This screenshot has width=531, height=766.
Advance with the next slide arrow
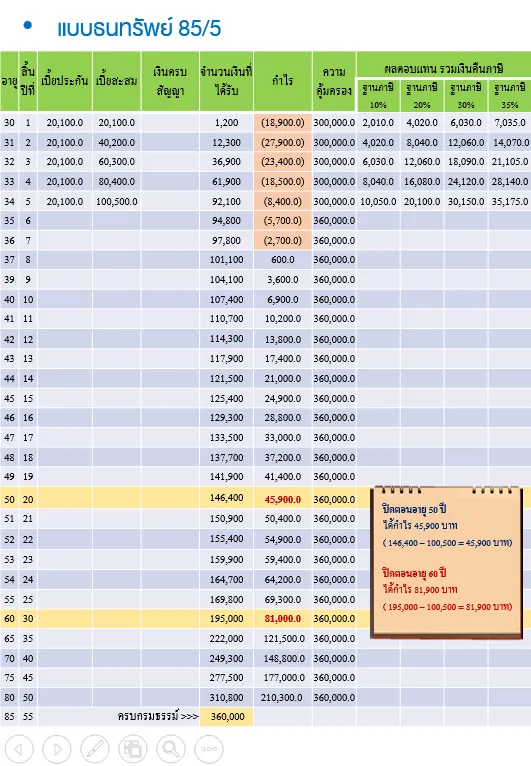(x=57, y=748)
